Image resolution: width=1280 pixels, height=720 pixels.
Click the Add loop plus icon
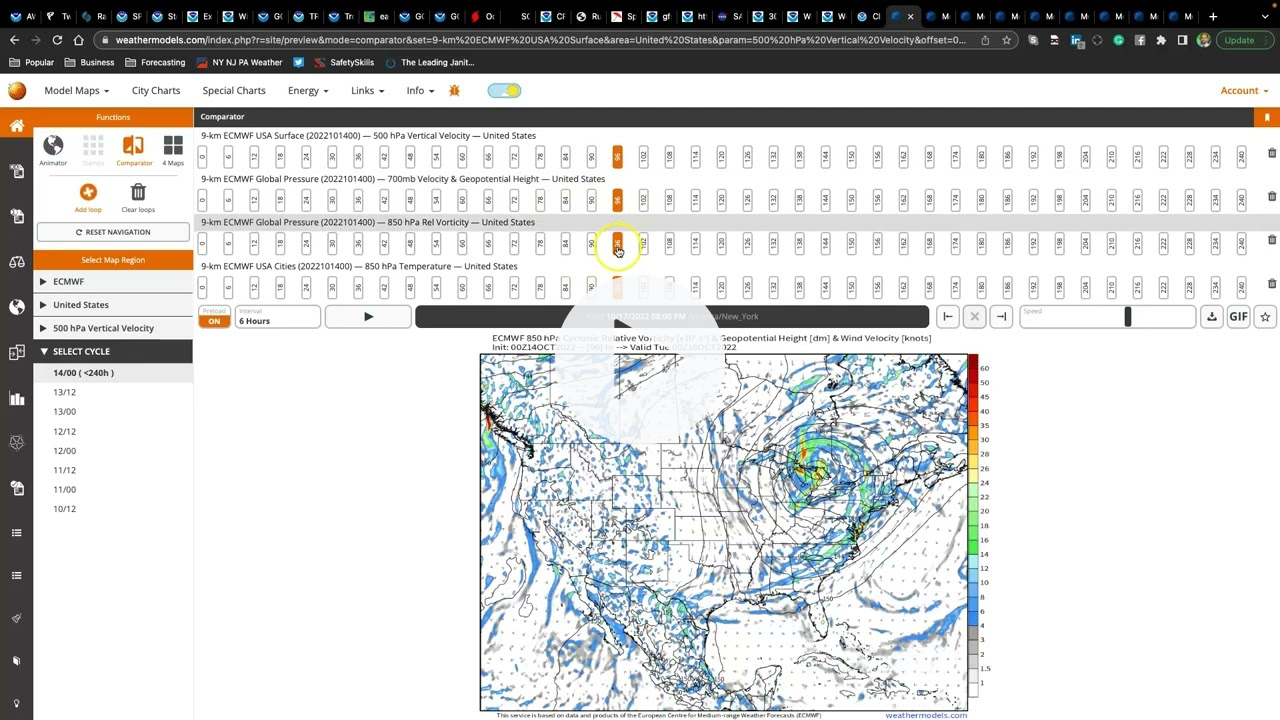point(88,192)
